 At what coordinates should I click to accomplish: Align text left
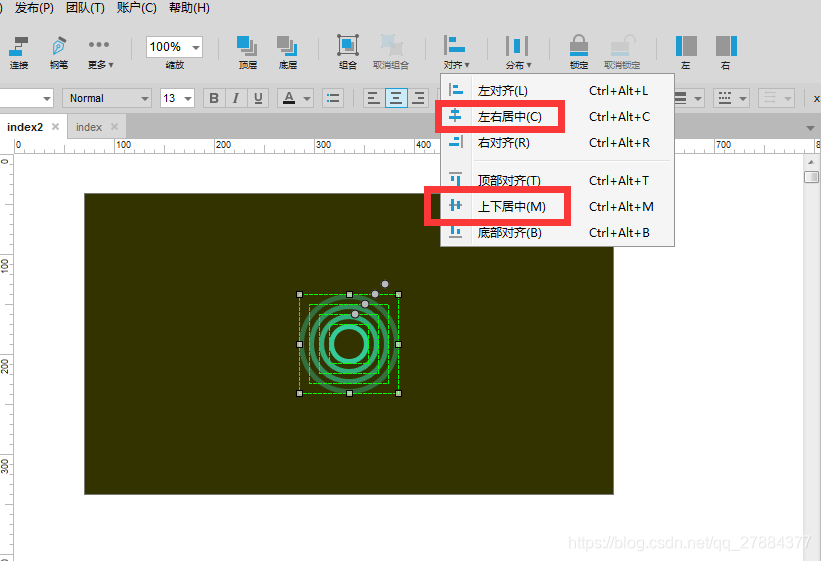click(x=374, y=98)
